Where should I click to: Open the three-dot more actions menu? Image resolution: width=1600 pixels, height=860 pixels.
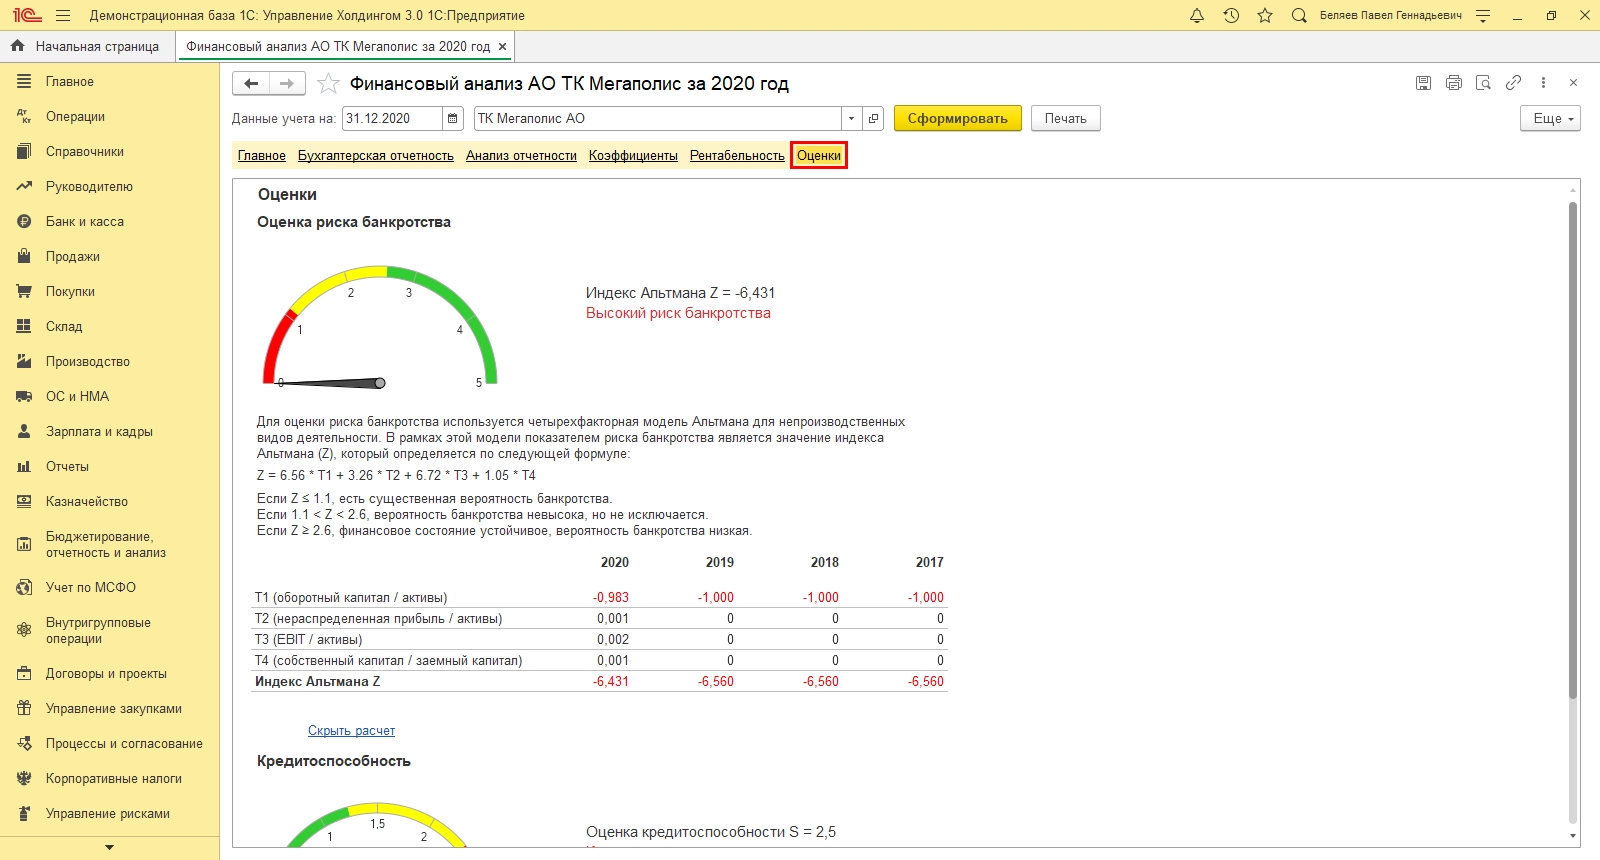click(x=1544, y=83)
